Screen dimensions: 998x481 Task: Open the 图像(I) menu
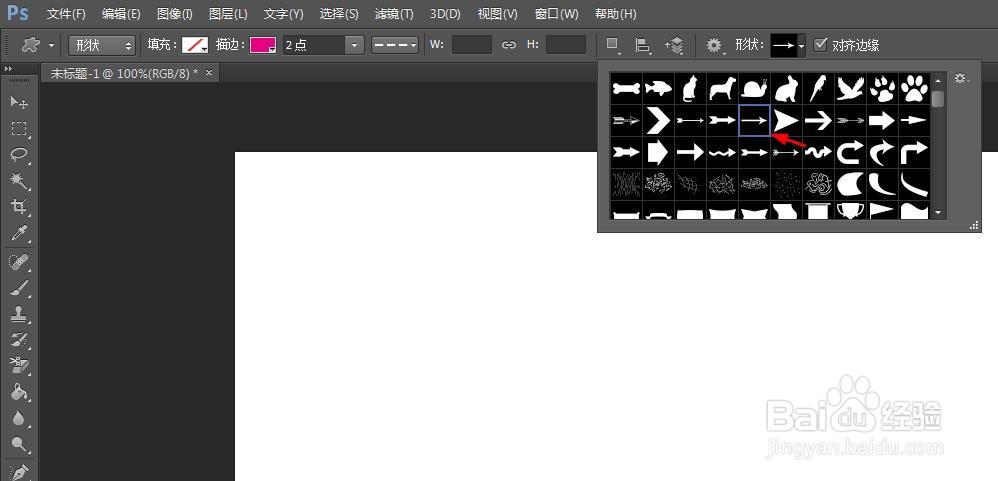point(174,13)
